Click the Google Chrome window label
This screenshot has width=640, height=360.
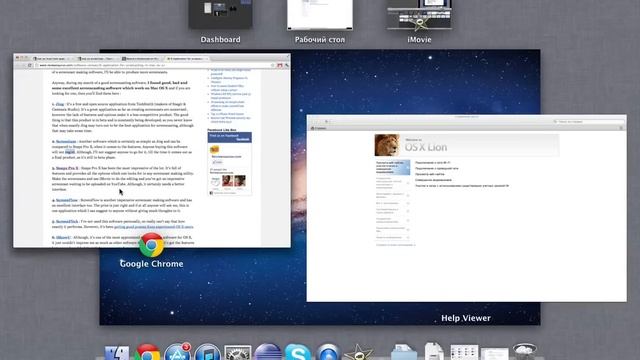point(151,264)
